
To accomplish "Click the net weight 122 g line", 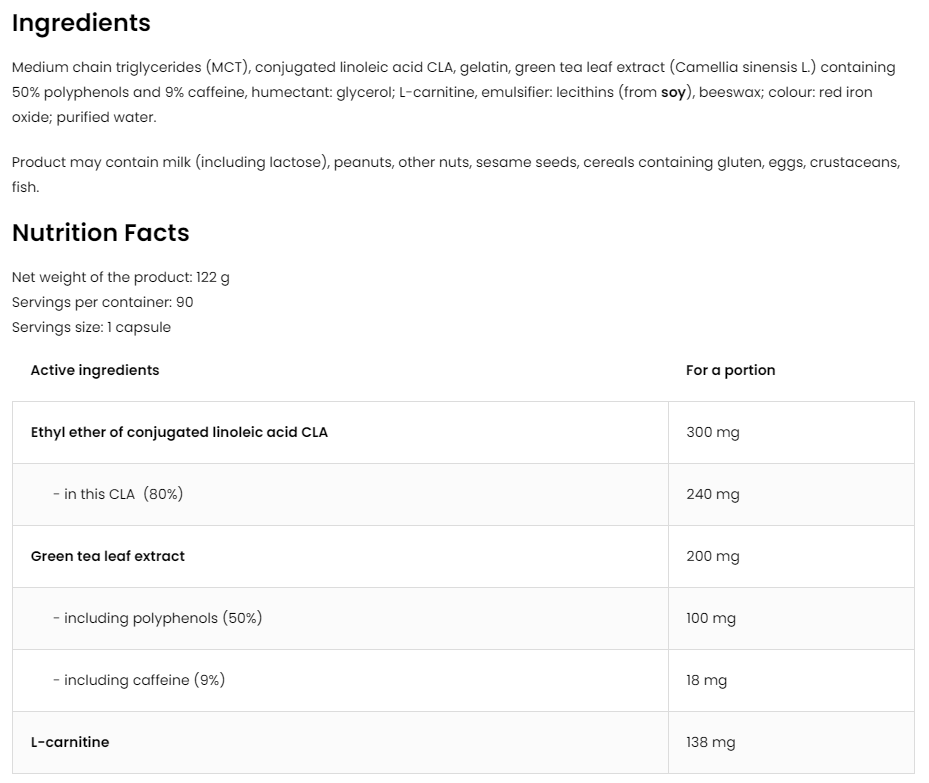I will (120, 277).
